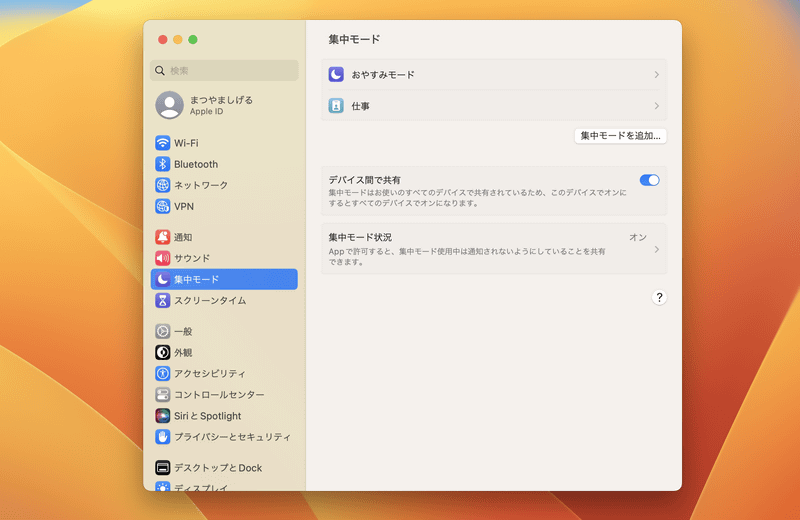Click the Siri と Spotlight icon
Image resolution: width=800 pixels, height=520 pixels.
point(162,416)
